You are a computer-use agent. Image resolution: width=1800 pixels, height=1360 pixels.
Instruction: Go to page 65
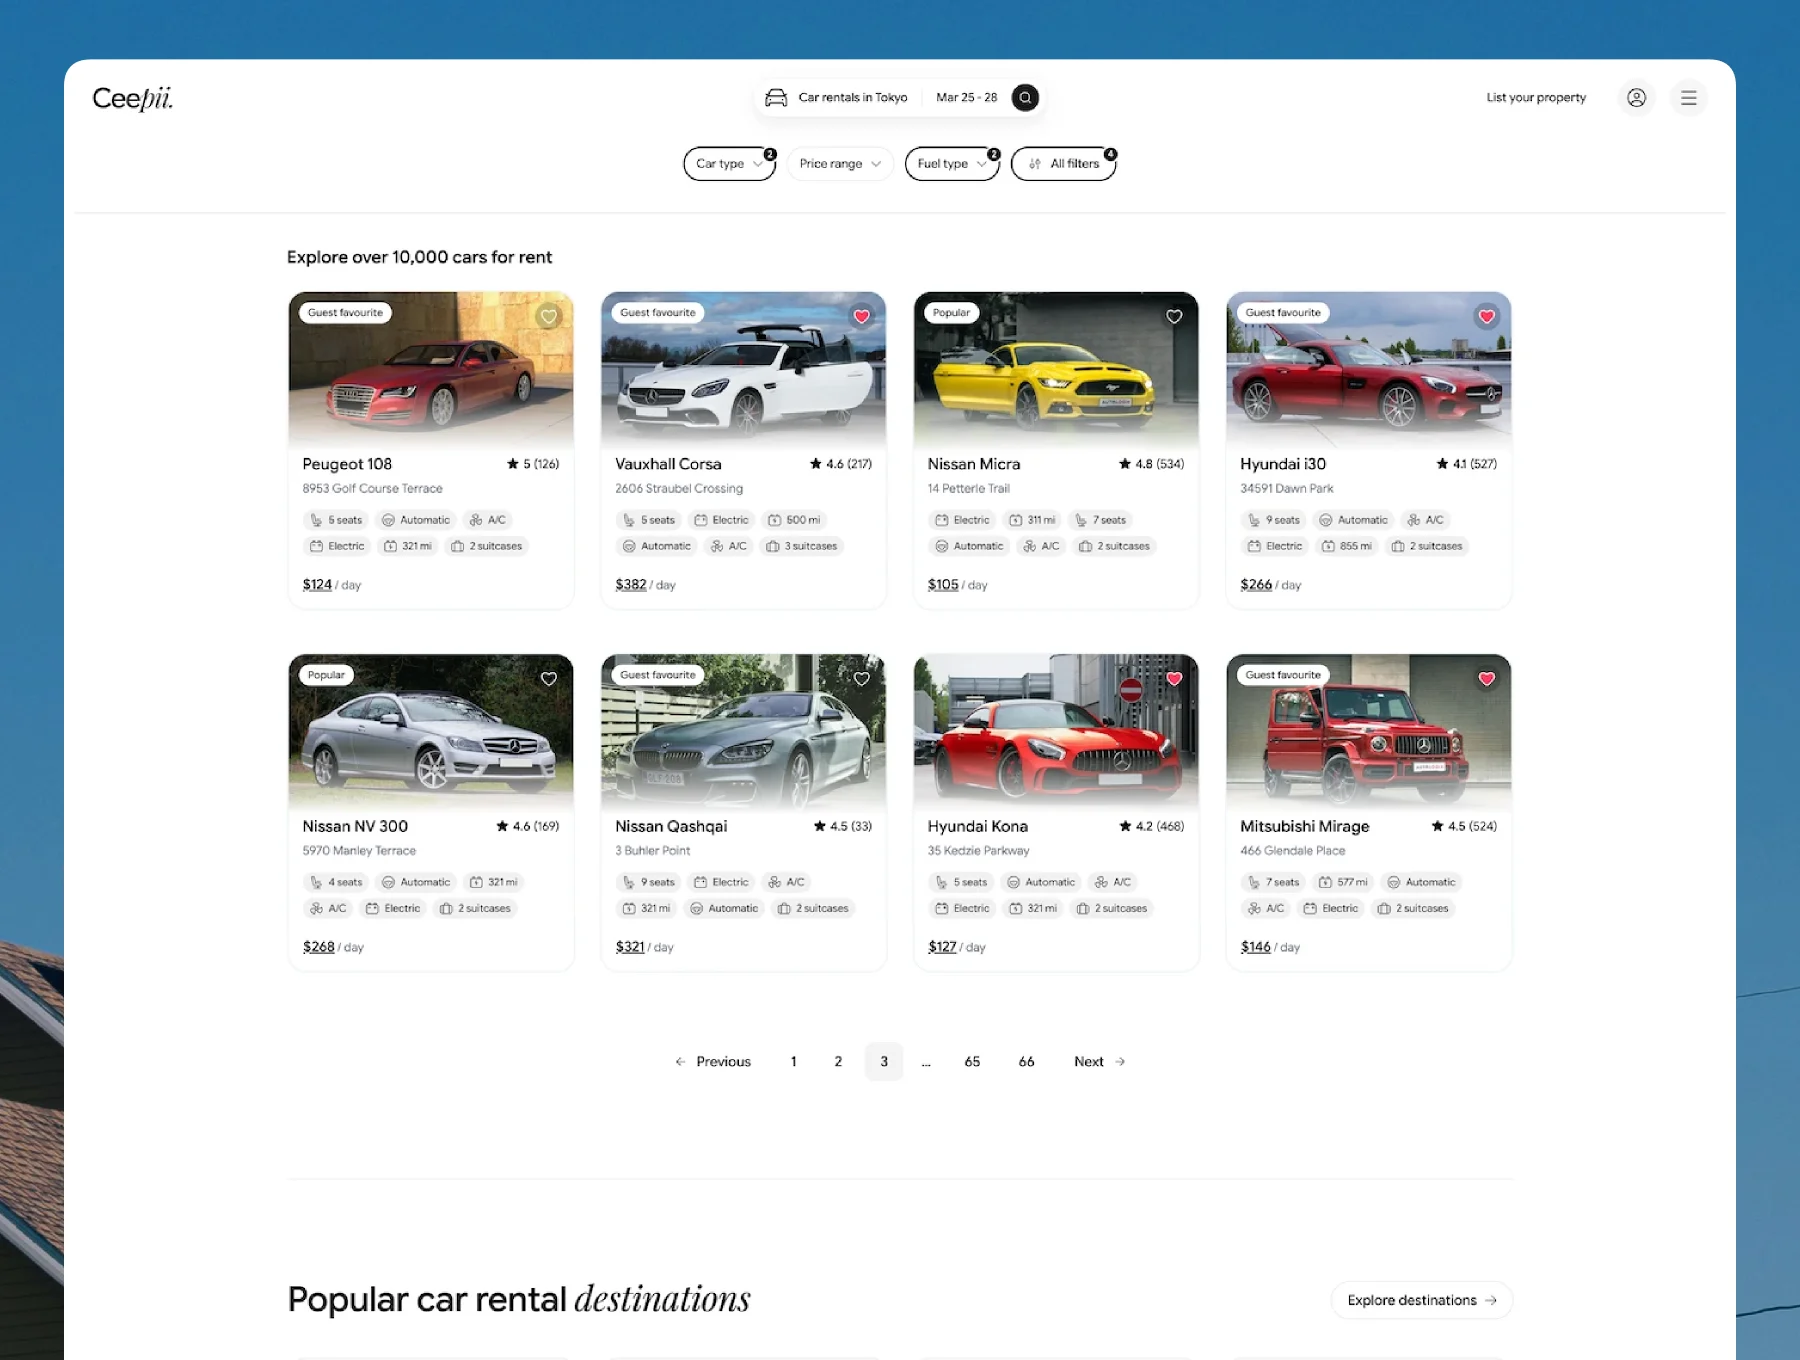[972, 1062]
